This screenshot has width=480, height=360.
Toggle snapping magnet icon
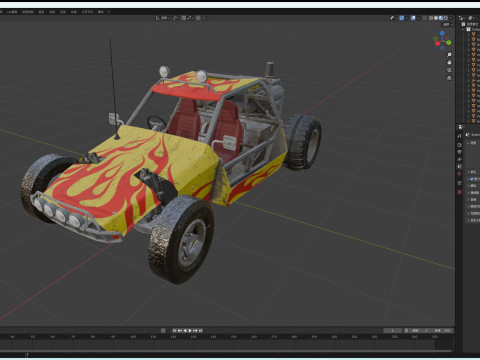184,18
